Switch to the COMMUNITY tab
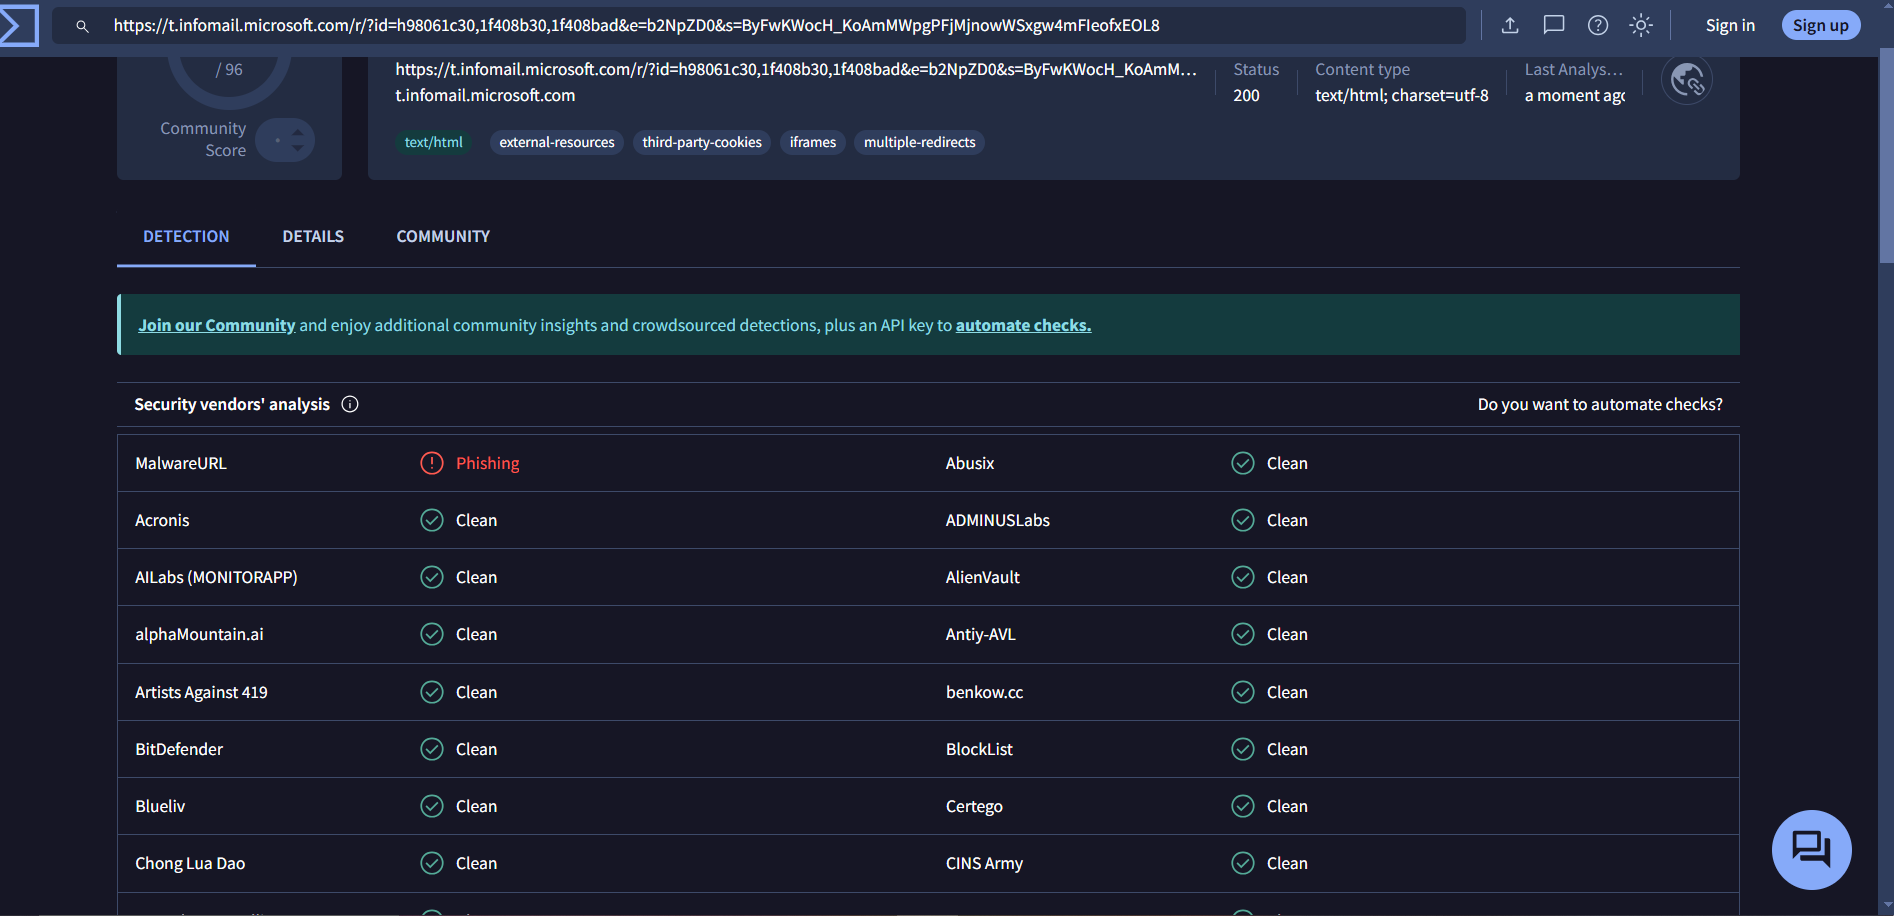This screenshot has height=916, width=1894. 443,236
